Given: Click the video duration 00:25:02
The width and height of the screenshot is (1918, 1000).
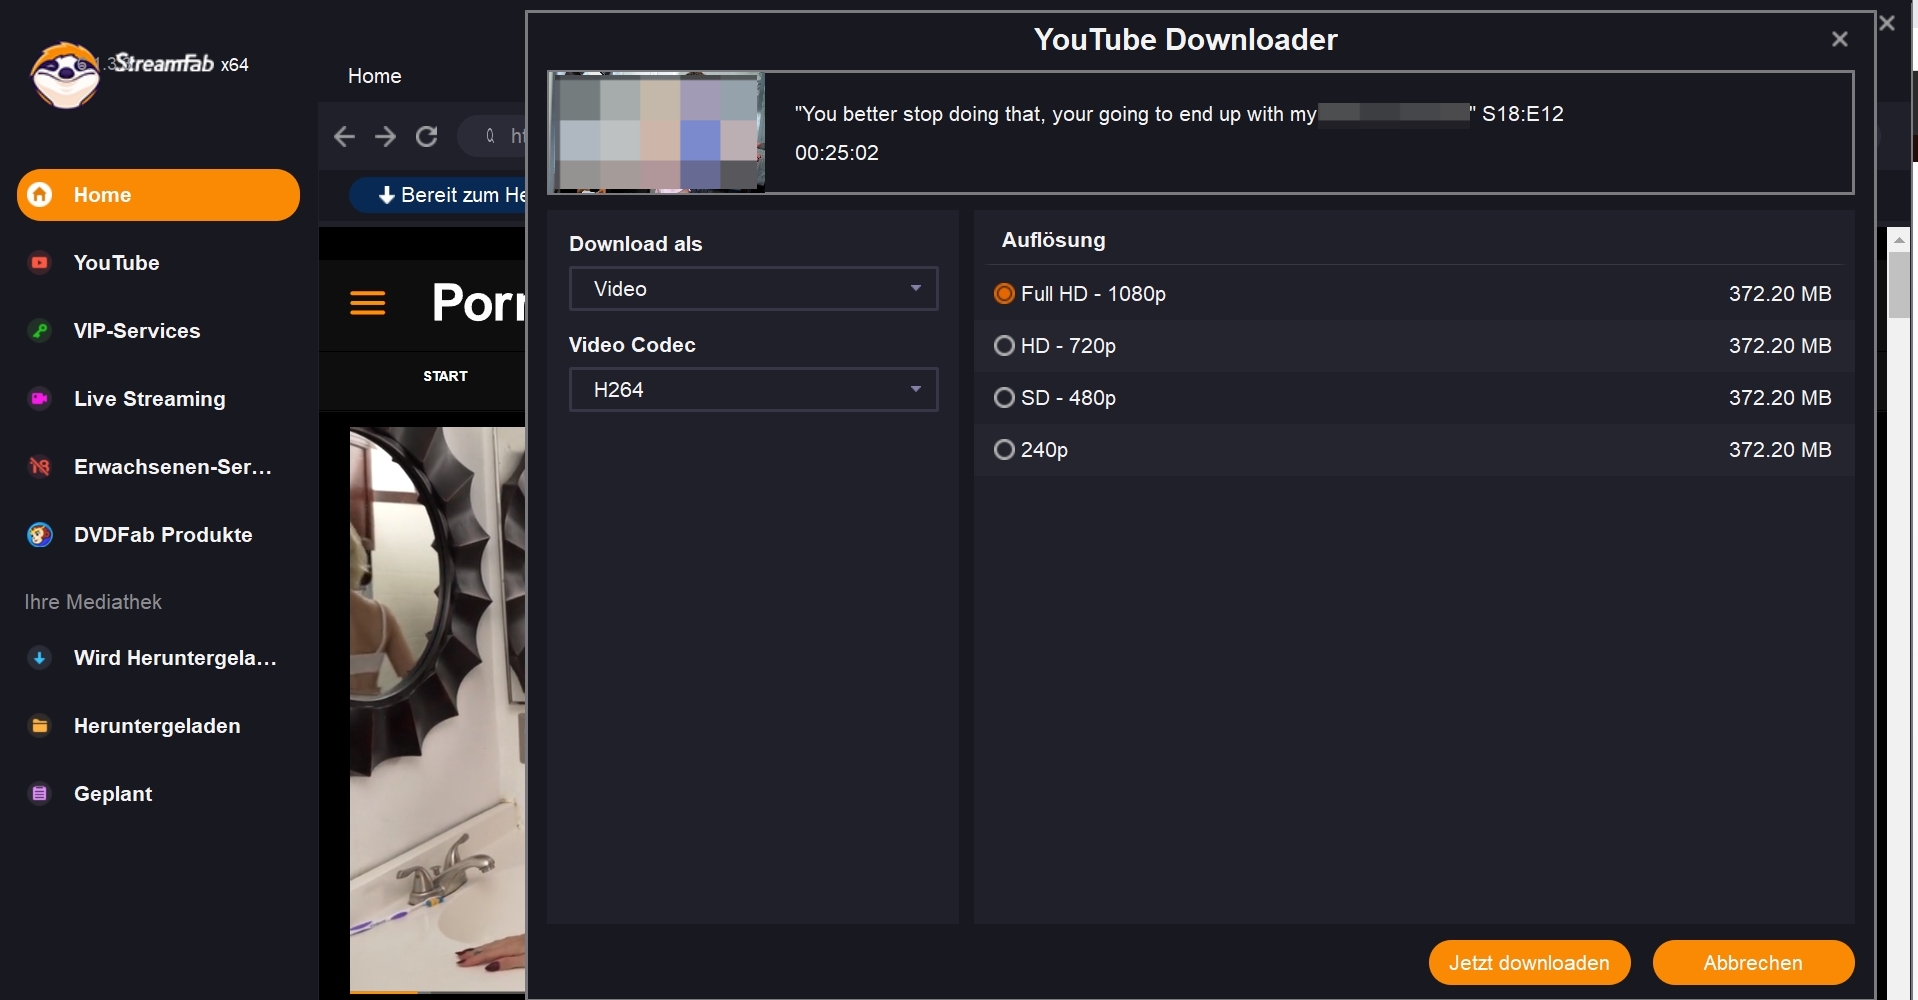Looking at the screenshot, I should [x=836, y=153].
